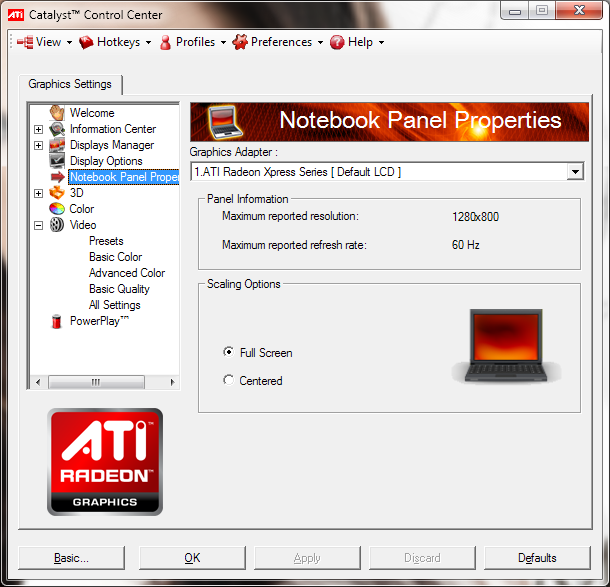Select the Centered scaling option
The height and width of the screenshot is (587, 610).
point(253,380)
